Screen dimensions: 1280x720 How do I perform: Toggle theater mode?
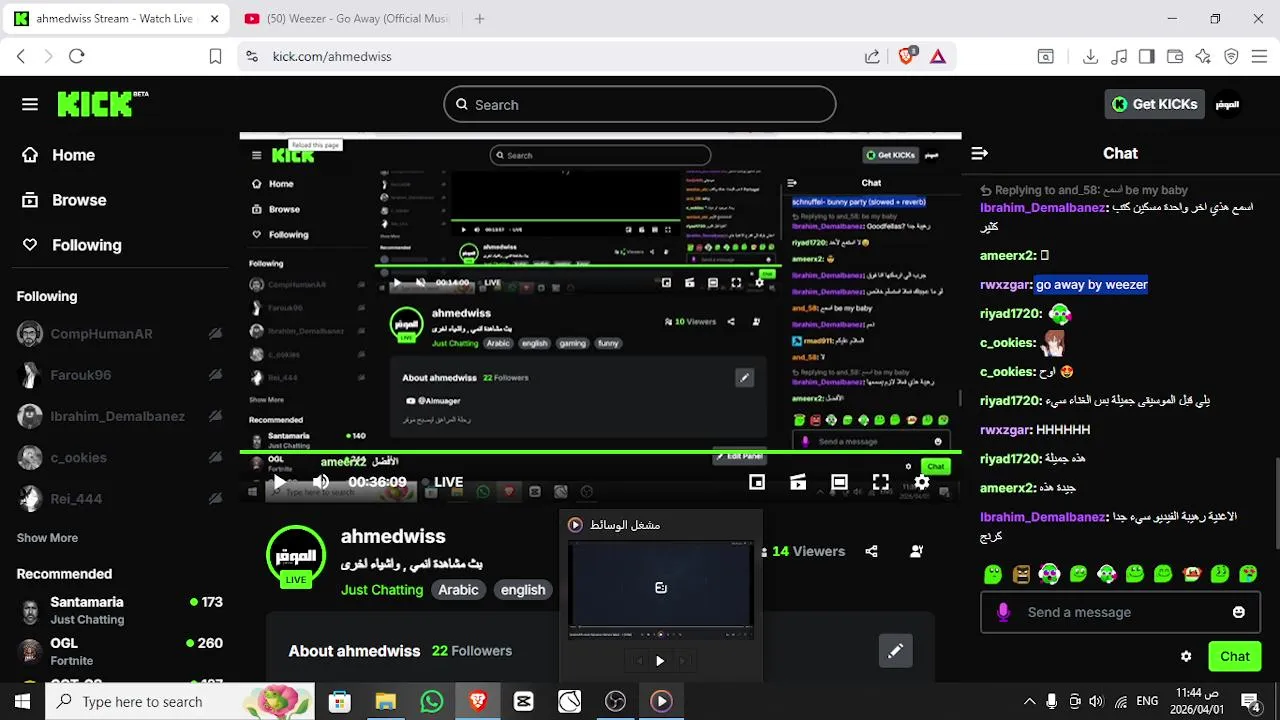point(839,482)
